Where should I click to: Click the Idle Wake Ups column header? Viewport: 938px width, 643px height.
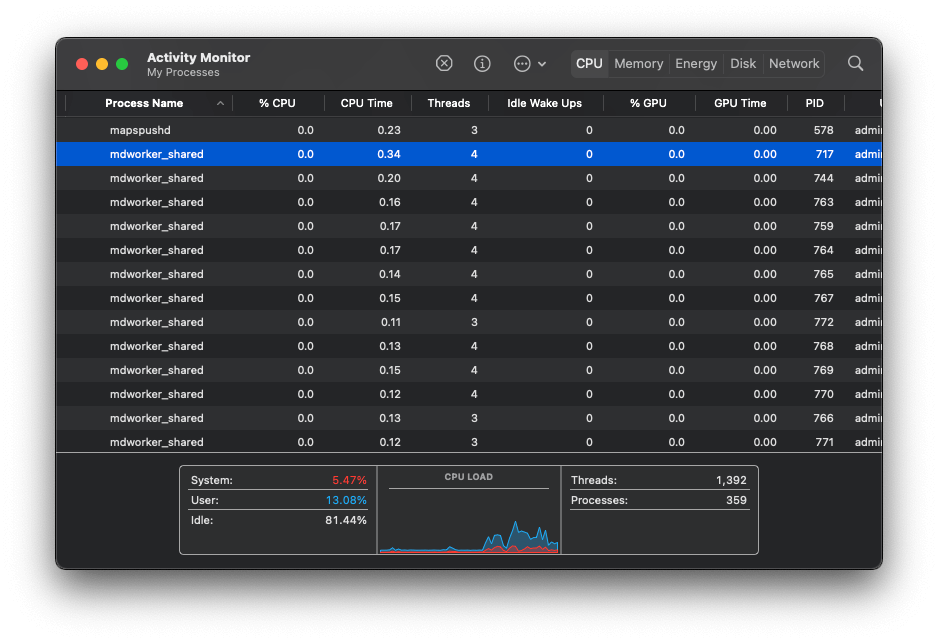544,103
